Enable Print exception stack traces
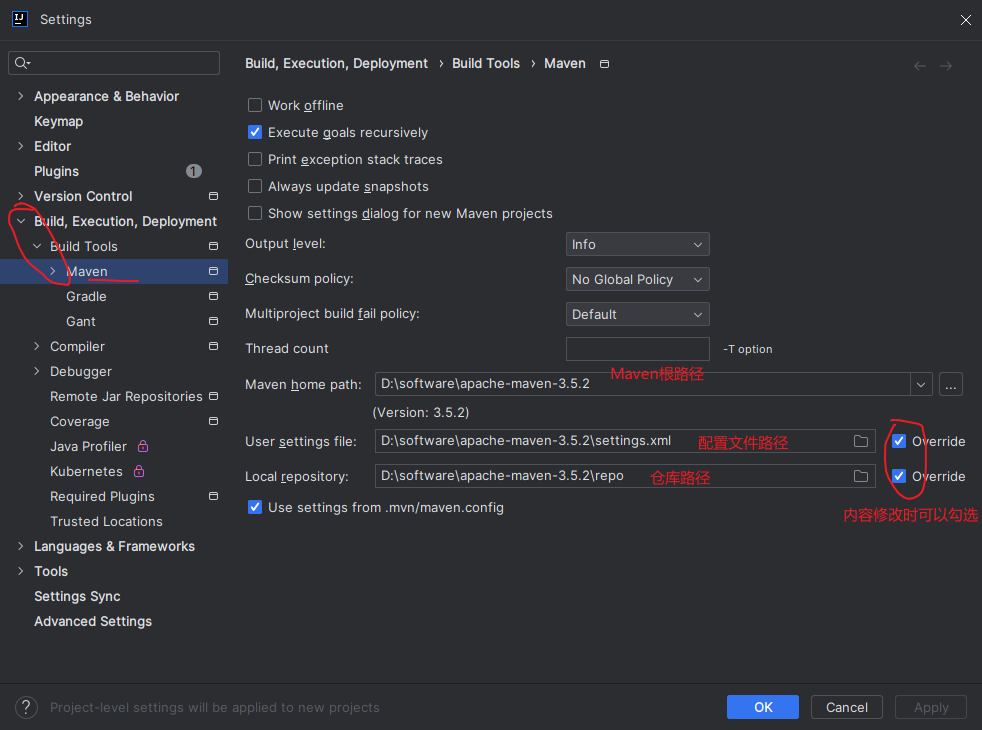The image size is (982, 730). click(x=255, y=159)
